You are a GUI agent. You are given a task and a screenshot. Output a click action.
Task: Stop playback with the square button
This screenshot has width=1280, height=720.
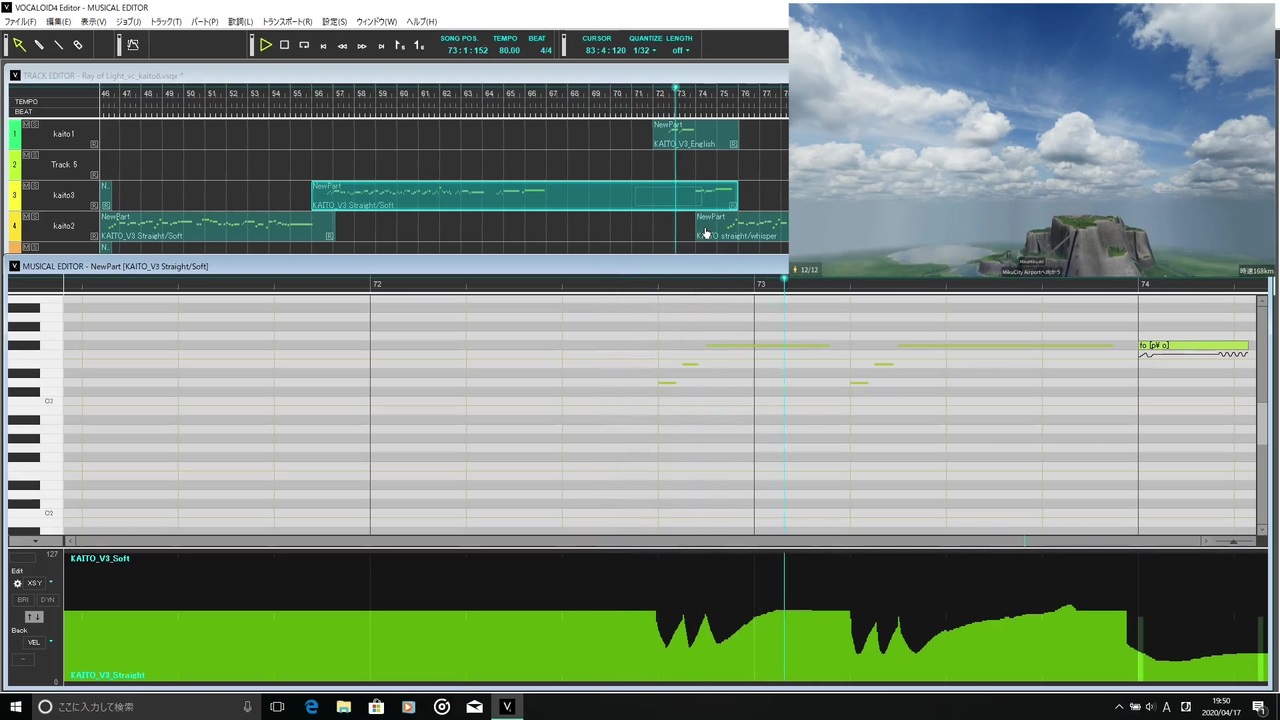(x=285, y=45)
